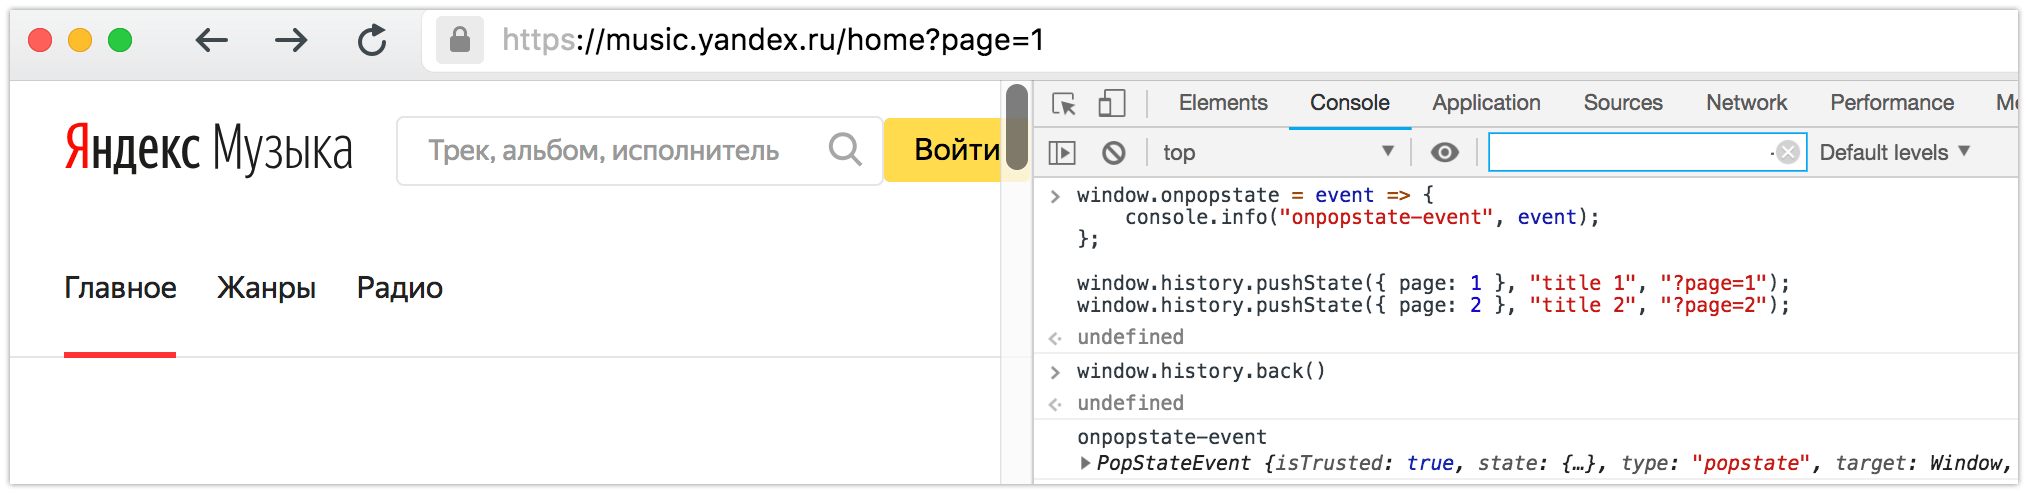Click the browser back arrow
The width and height of the screenshot is (2028, 494).
(211, 40)
